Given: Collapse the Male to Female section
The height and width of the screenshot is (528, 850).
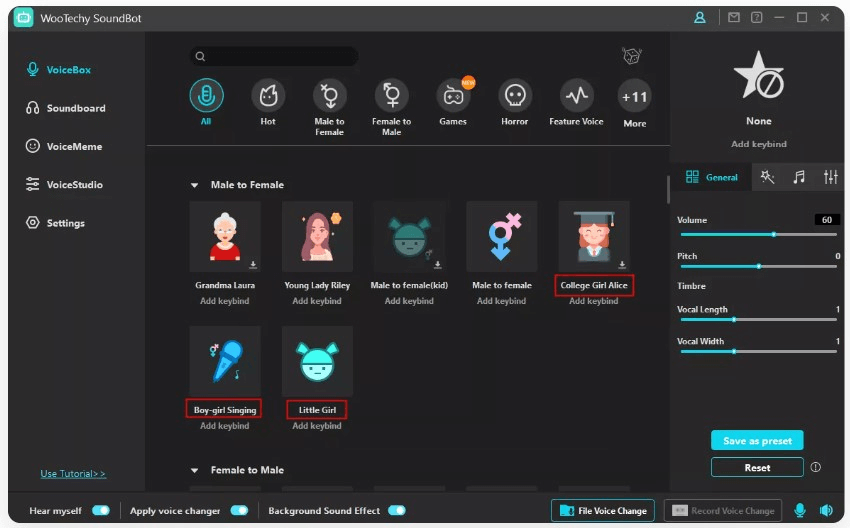Looking at the screenshot, I should click(x=195, y=185).
